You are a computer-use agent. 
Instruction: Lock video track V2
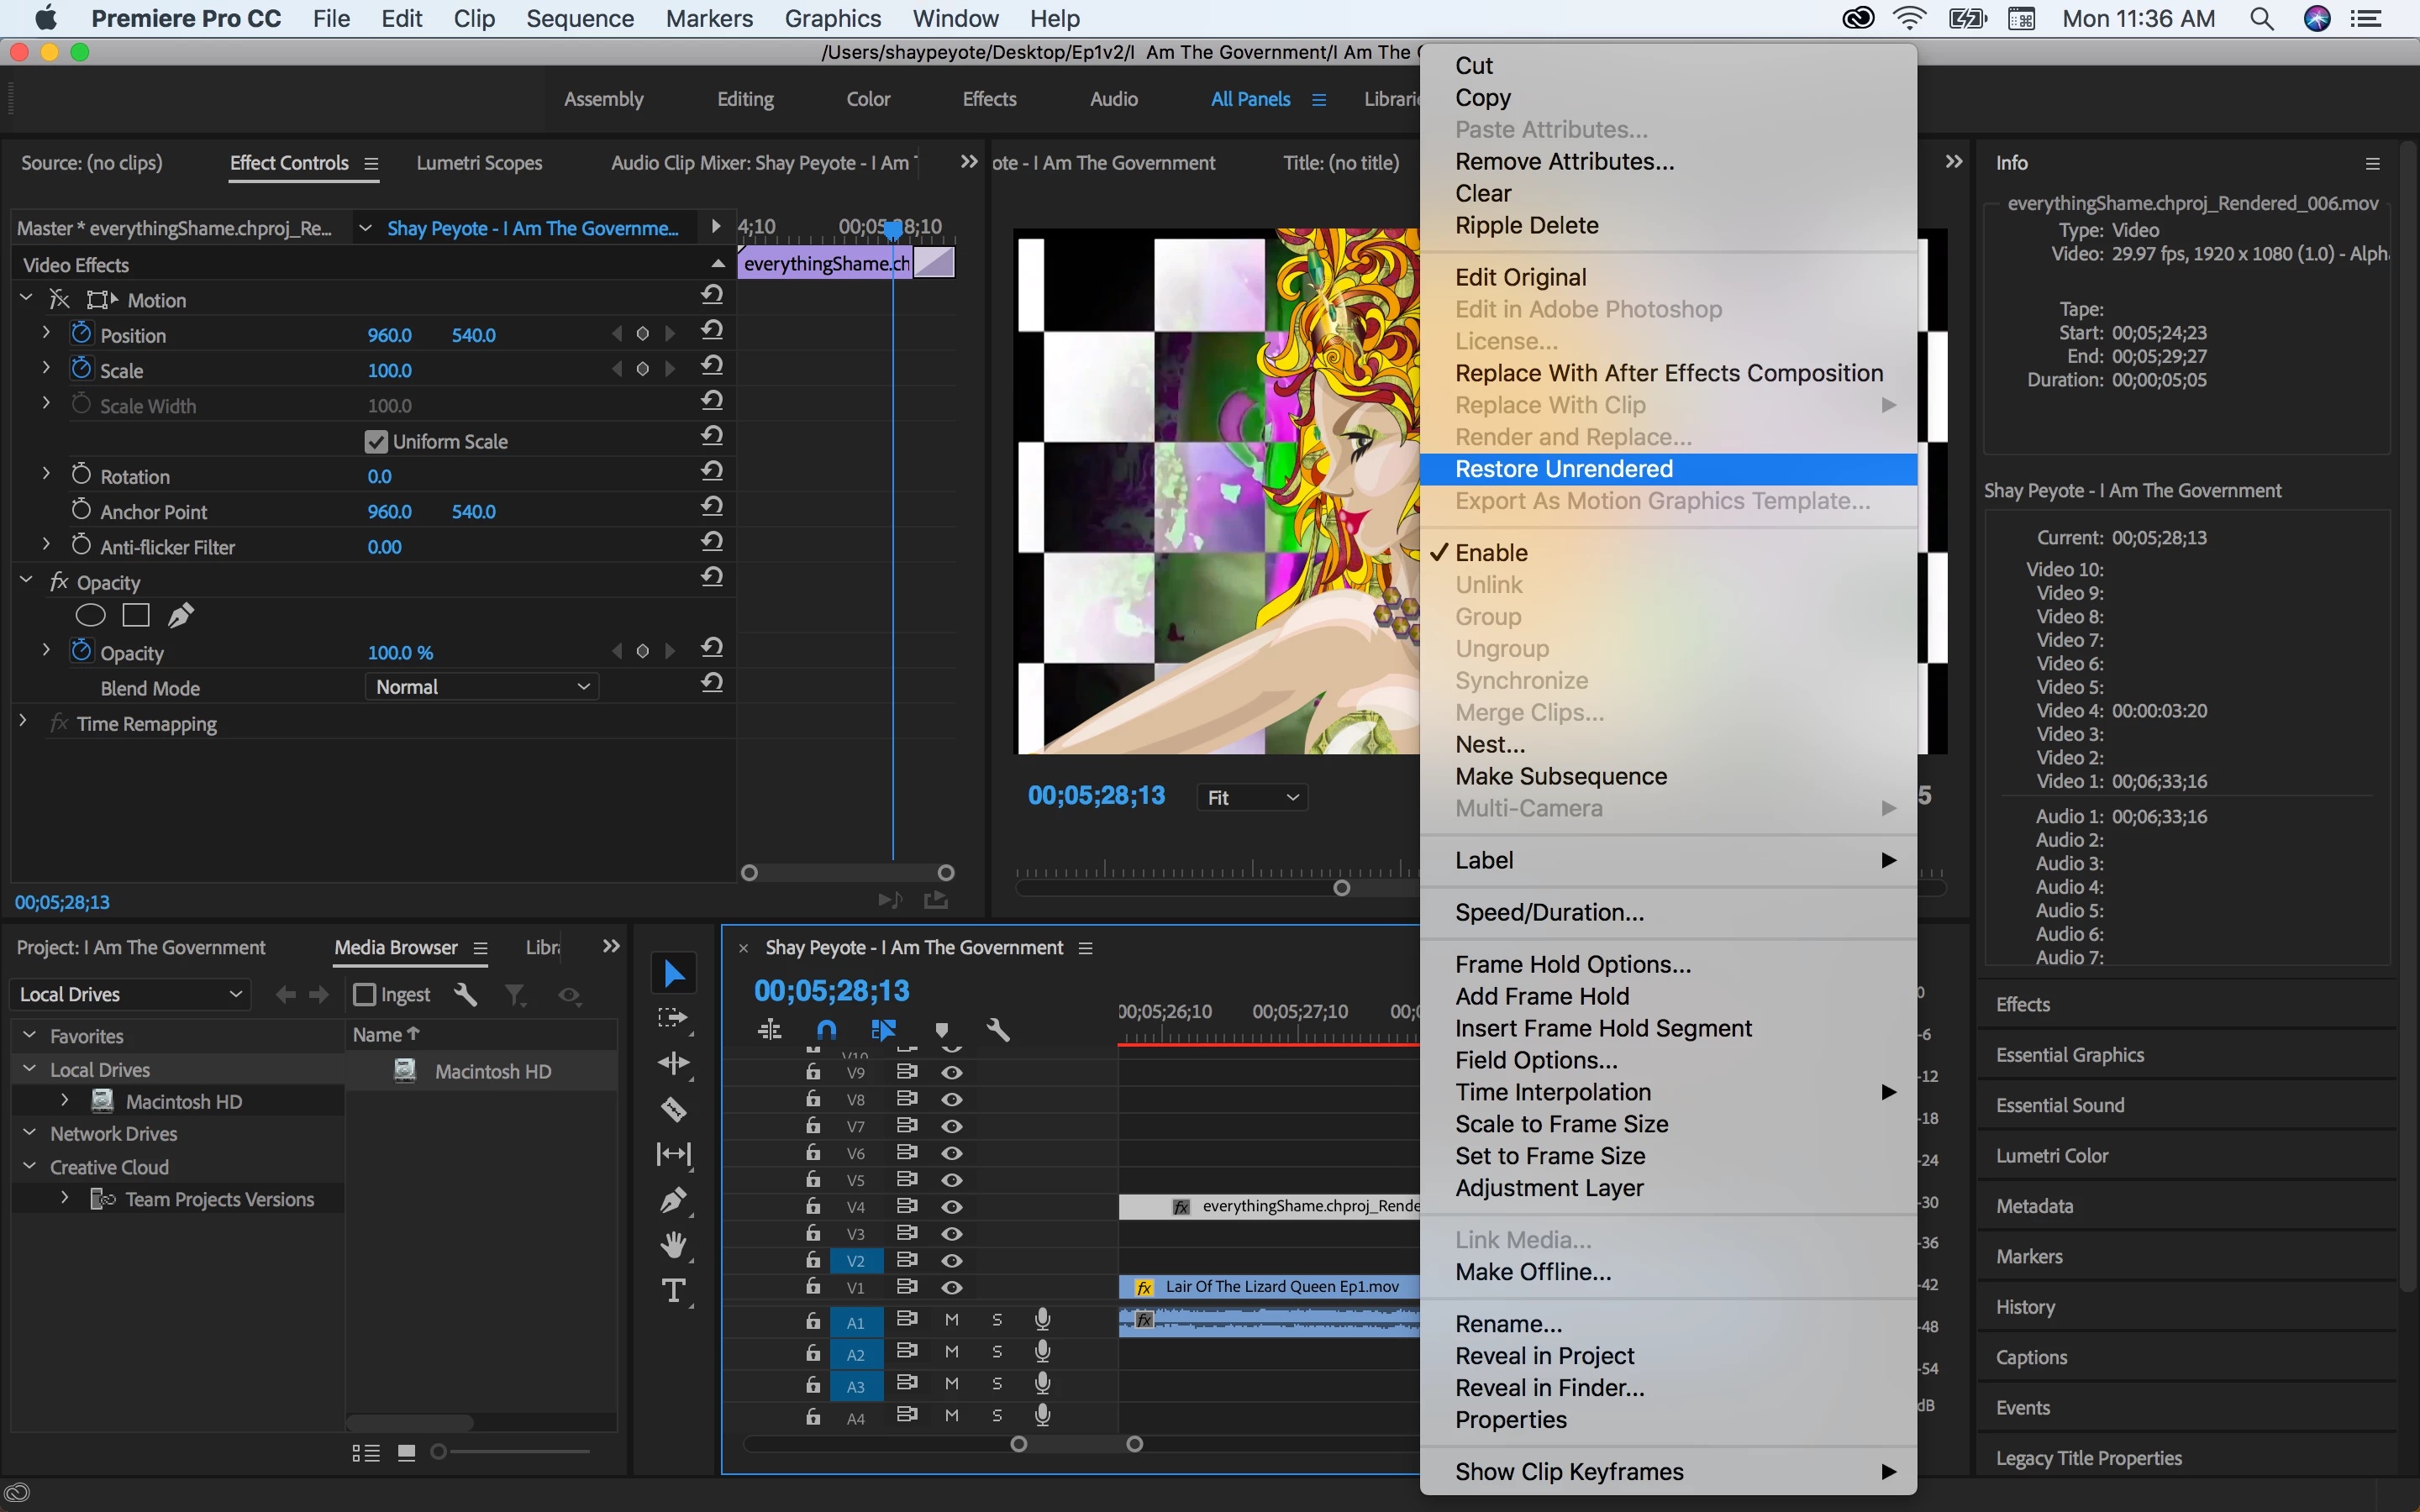click(x=813, y=1260)
